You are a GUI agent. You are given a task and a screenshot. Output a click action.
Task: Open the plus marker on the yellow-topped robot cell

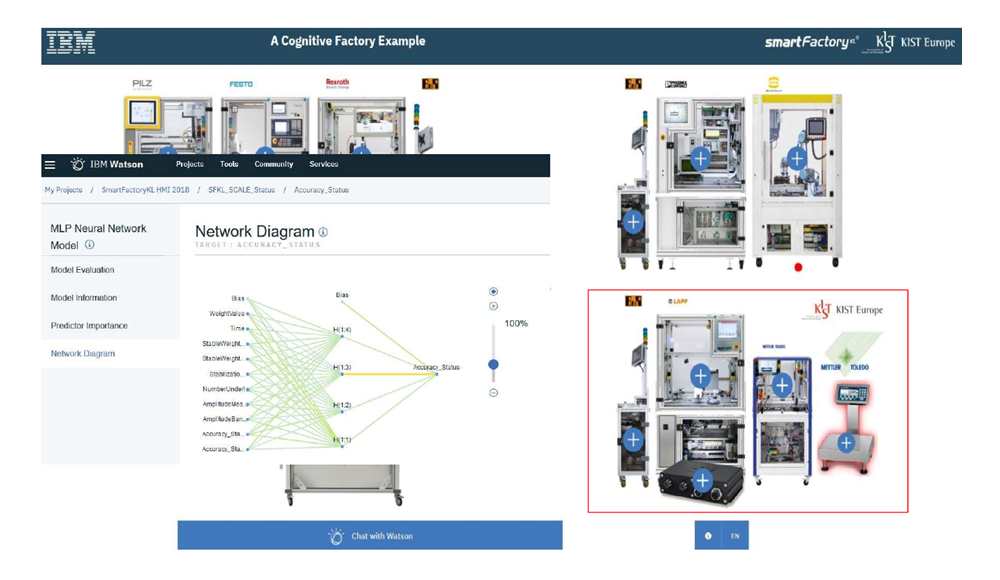[x=797, y=158]
